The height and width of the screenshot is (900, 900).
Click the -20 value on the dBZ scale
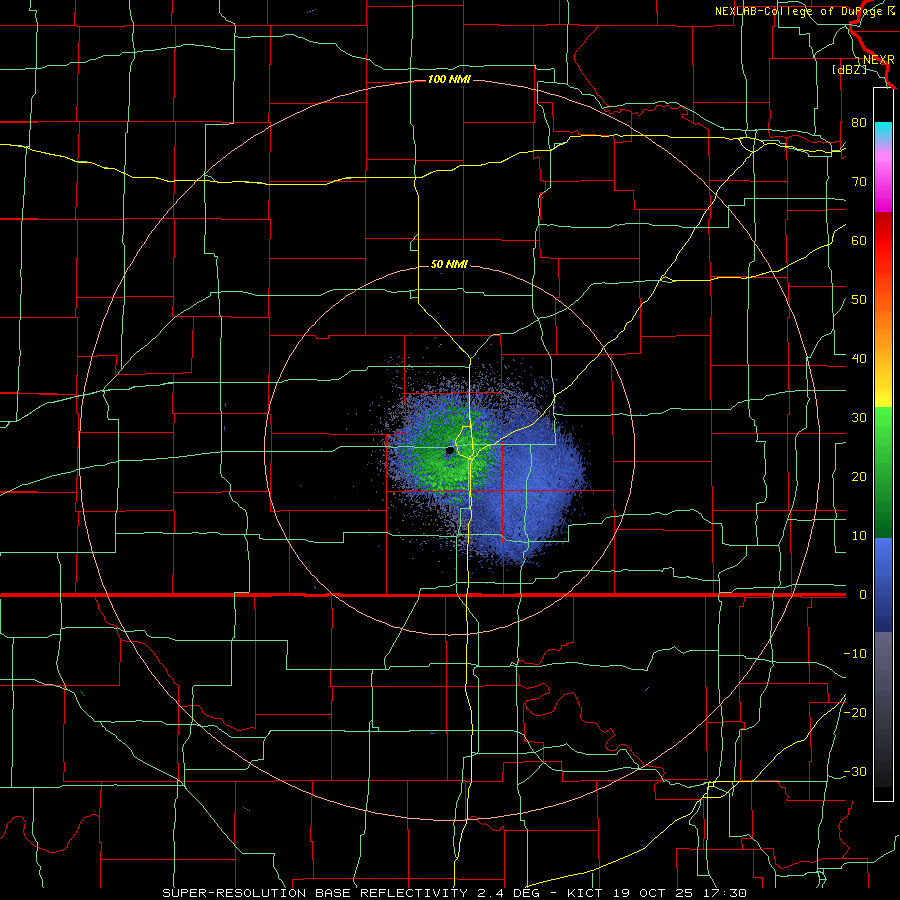point(855,713)
